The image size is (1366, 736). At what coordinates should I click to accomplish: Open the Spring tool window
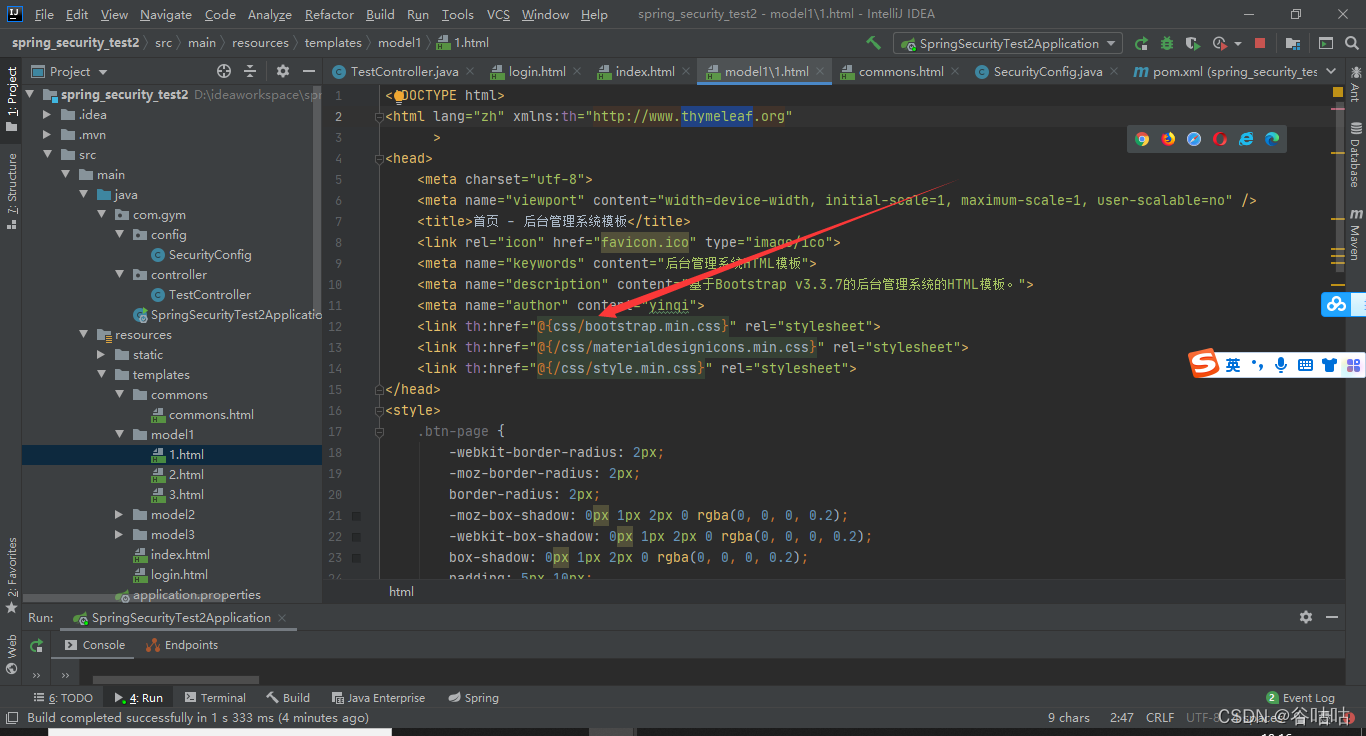pyautogui.click(x=474, y=698)
